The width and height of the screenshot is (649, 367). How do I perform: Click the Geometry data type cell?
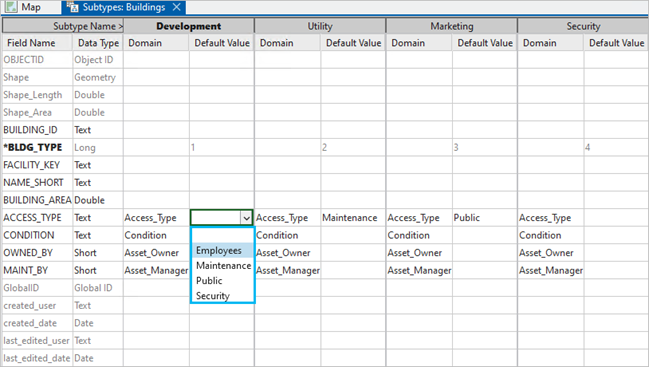[x=98, y=77]
